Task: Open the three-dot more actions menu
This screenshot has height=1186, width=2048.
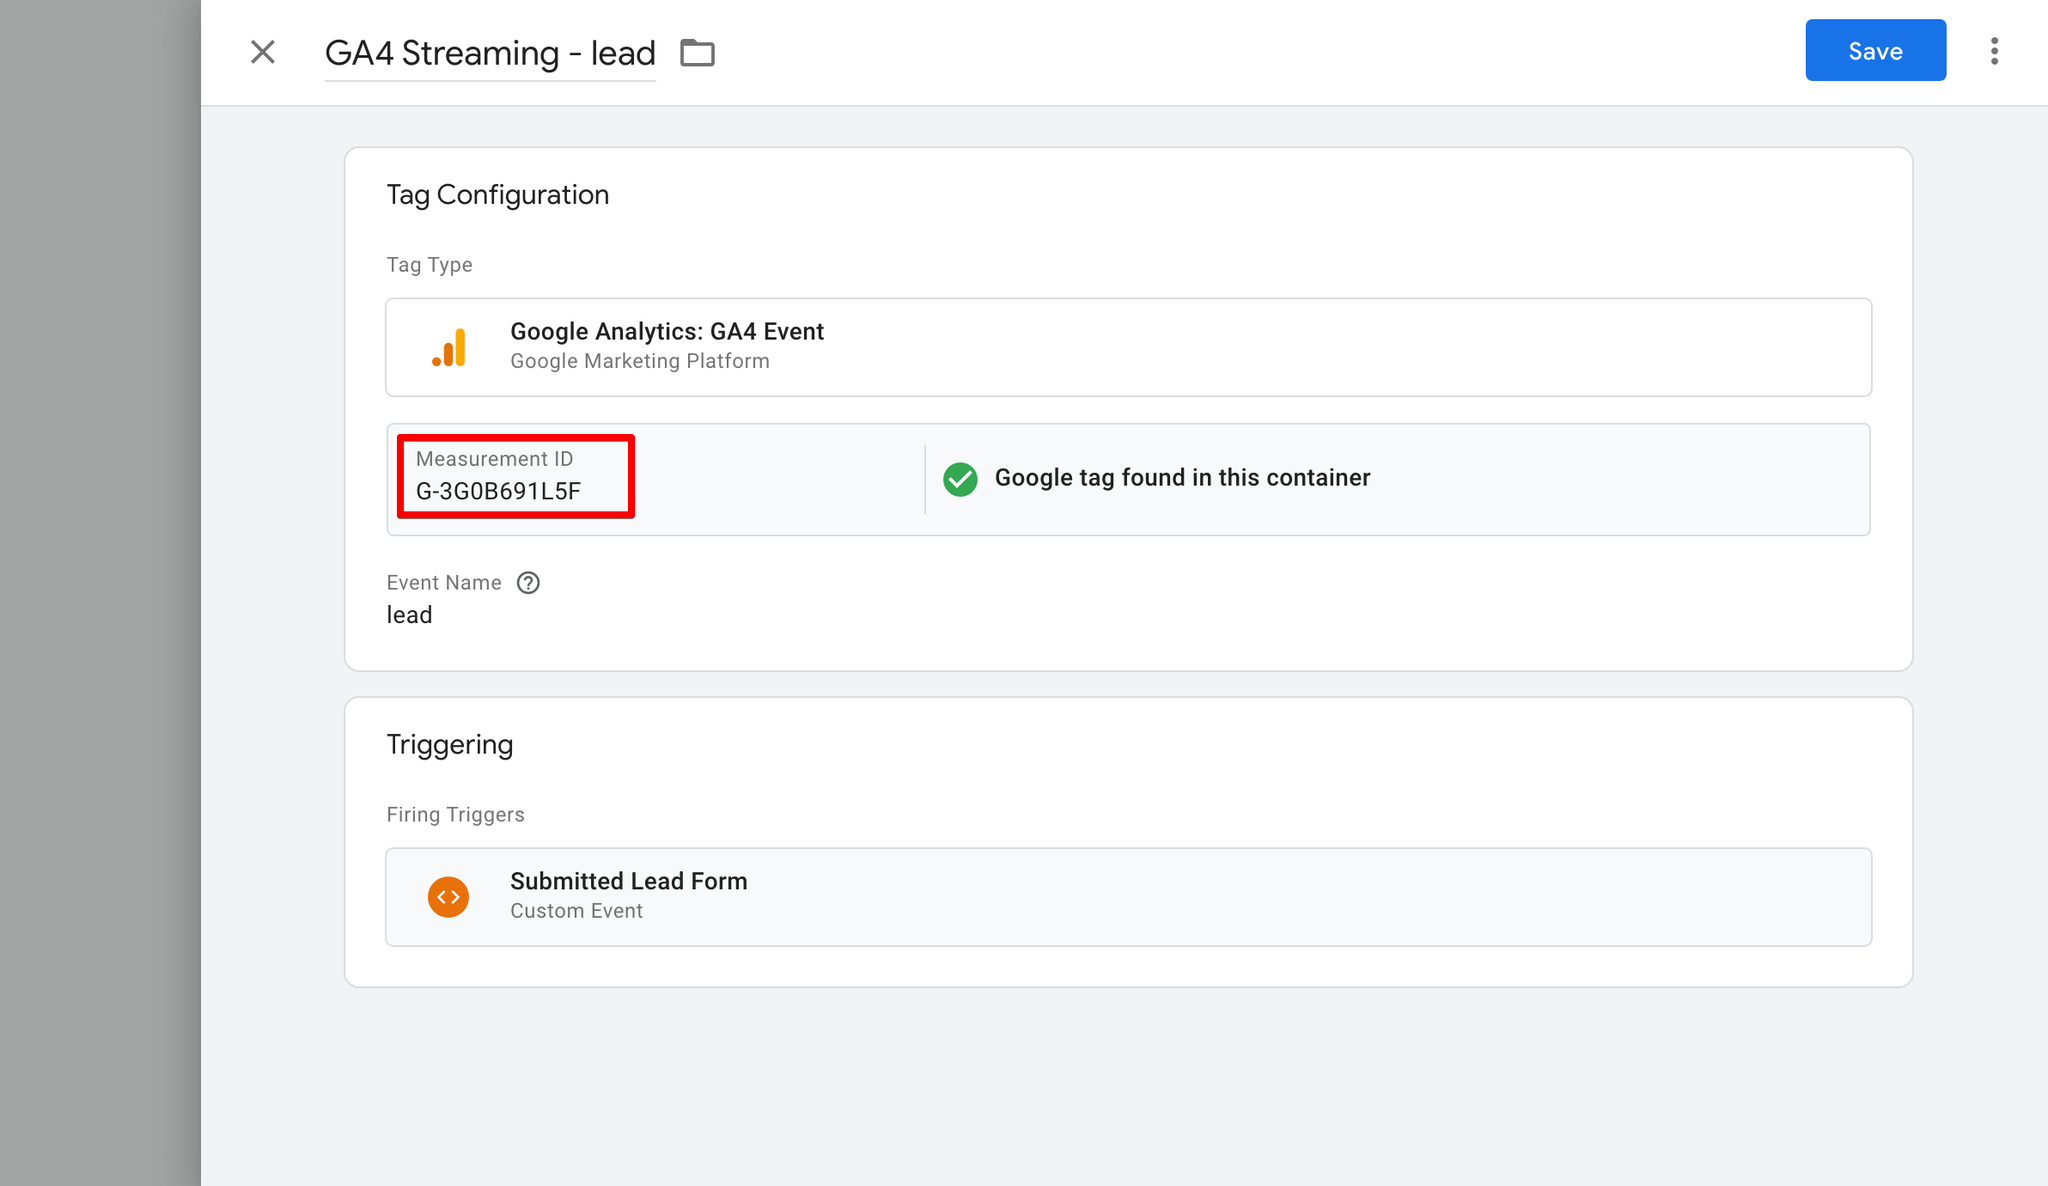Action: click(x=1994, y=51)
